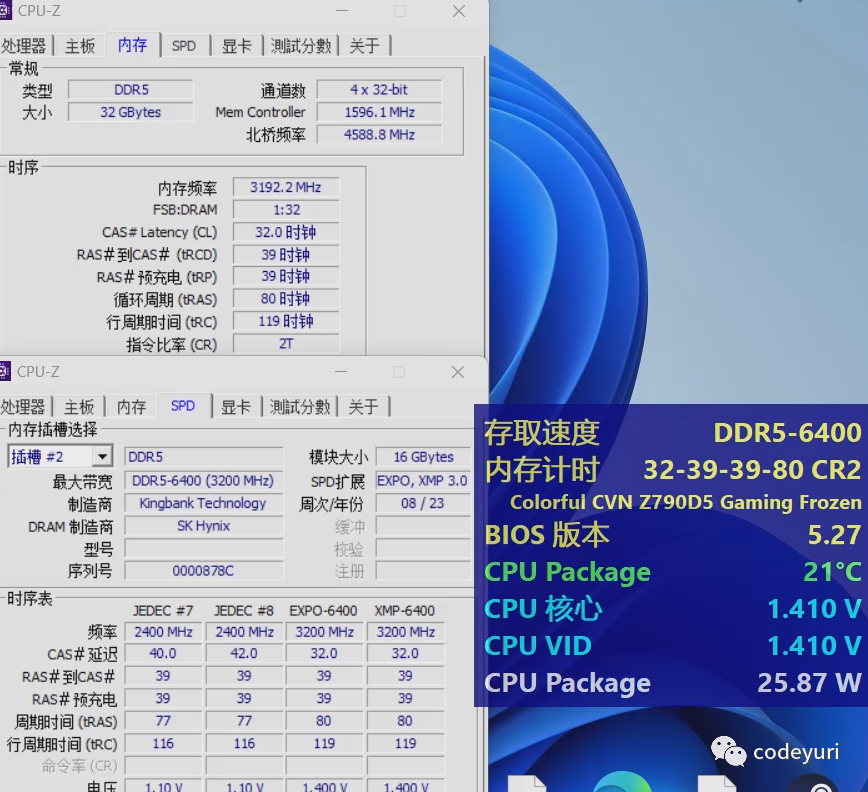Image resolution: width=868 pixels, height=792 pixels.
Task: Click tRCD 39 时钟 value
Action: pos(286,255)
